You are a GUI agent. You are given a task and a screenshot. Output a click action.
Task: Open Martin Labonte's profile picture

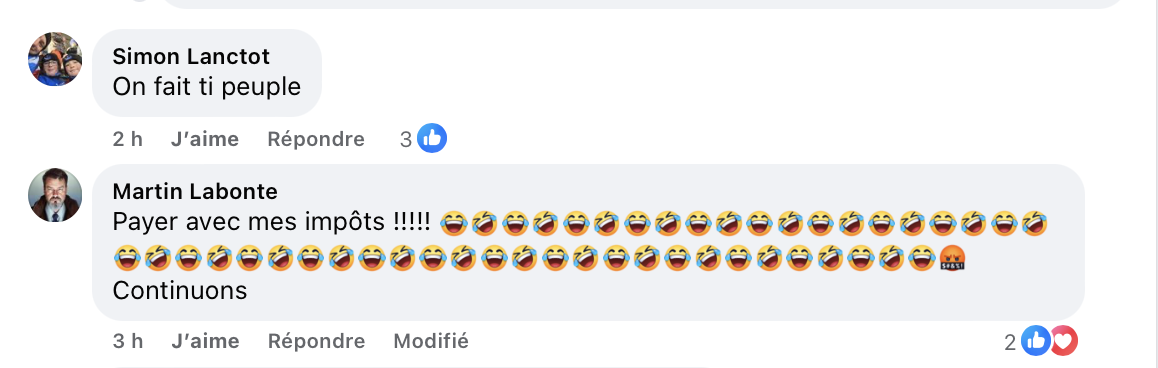click(x=55, y=195)
